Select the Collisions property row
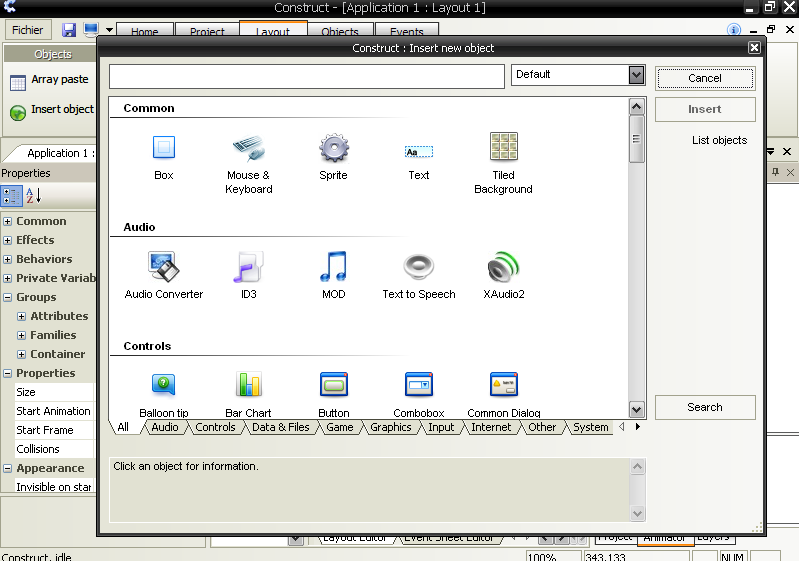 click(54, 449)
